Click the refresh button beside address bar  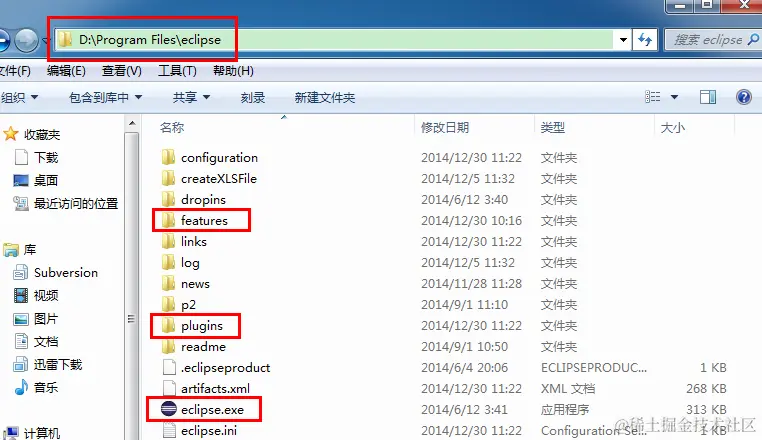click(x=645, y=39)
